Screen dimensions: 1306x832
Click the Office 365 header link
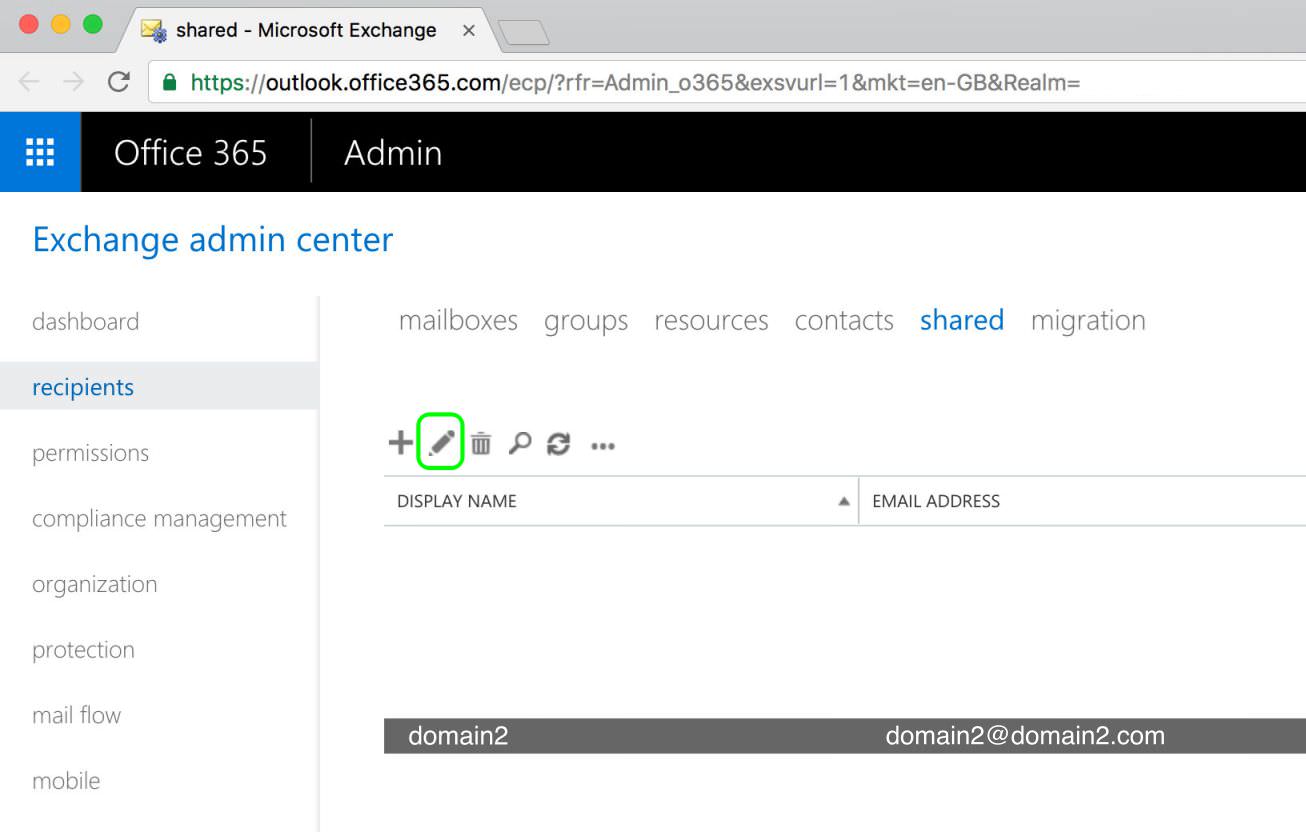(190, 152)
